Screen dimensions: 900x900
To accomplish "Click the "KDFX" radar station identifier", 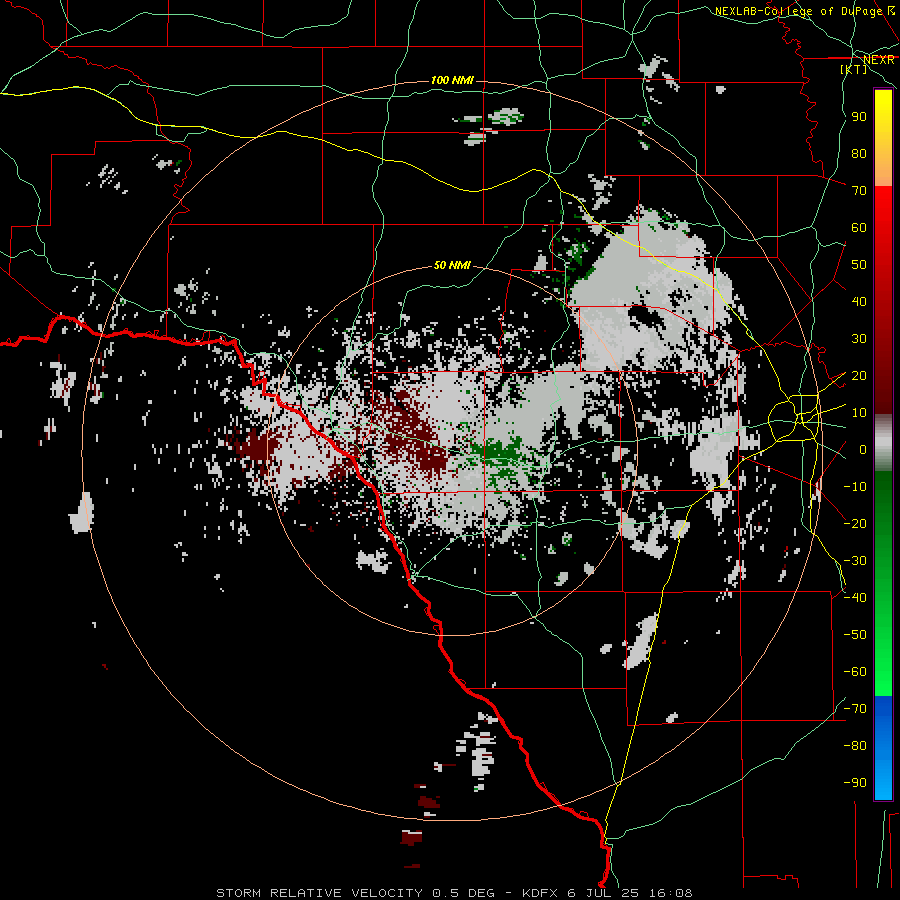I will 540,893.
